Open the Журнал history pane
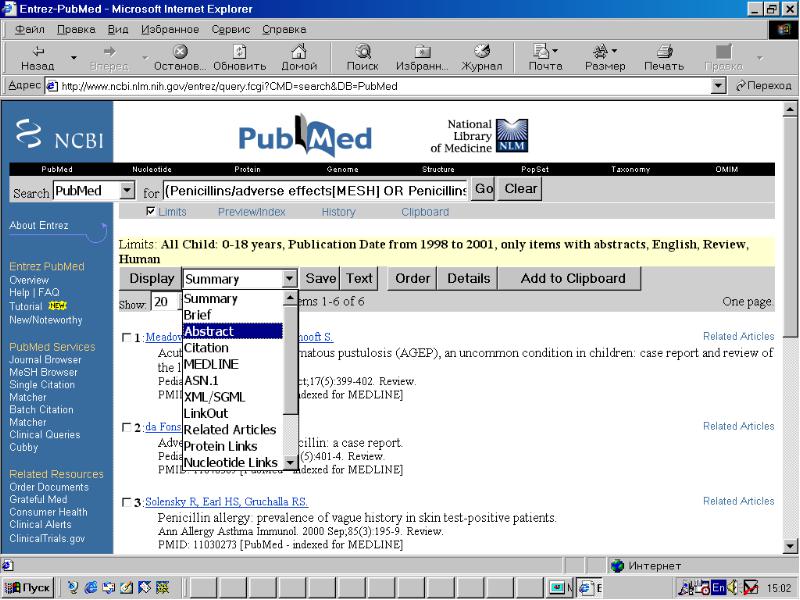This screenshot has width=800, height=600. click(x=482, y=58)
